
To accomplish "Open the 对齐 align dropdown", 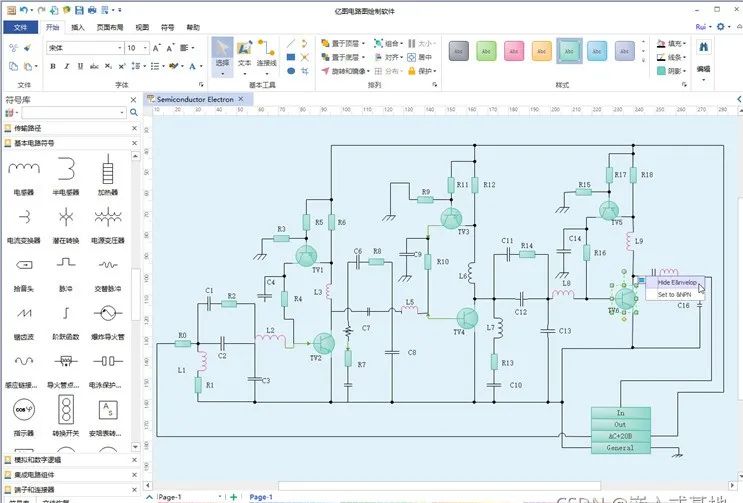I will pos(389,57).
